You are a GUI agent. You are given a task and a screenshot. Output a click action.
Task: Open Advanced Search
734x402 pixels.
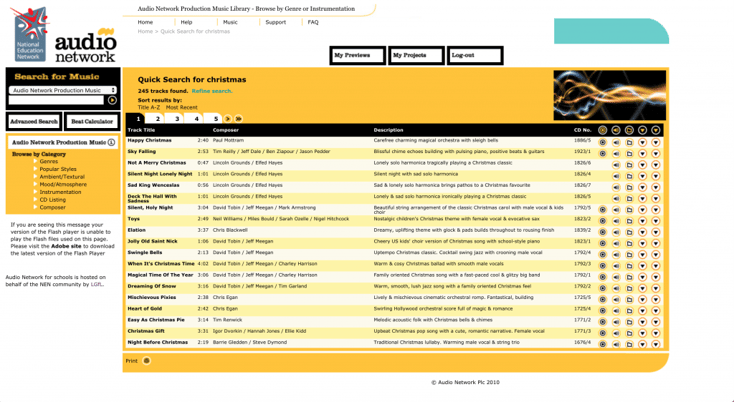tap(34, 122)
